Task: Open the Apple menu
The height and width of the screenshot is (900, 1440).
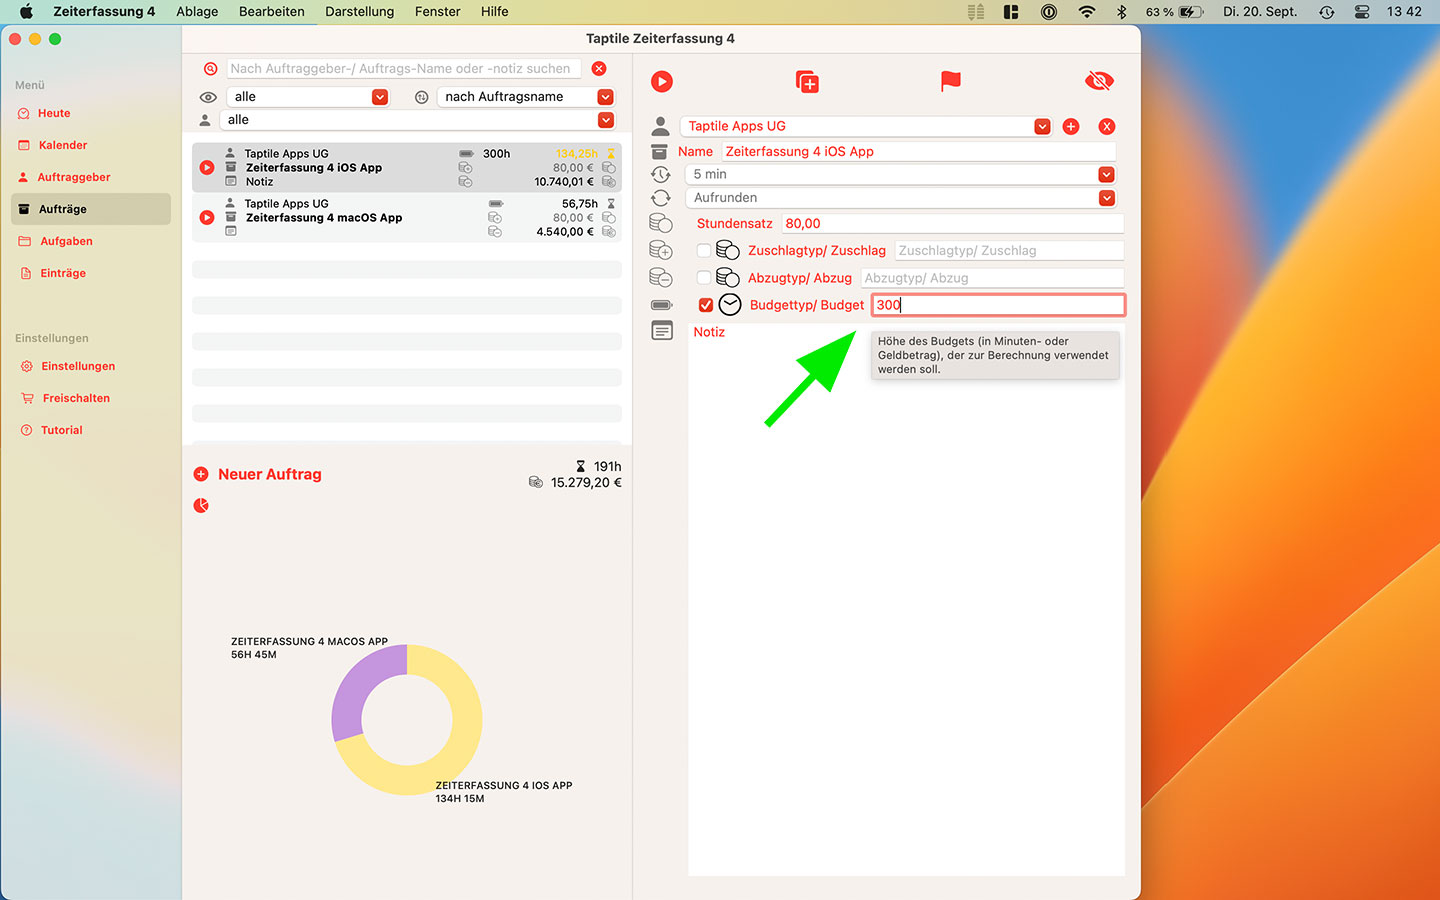Action: point(26,12)
